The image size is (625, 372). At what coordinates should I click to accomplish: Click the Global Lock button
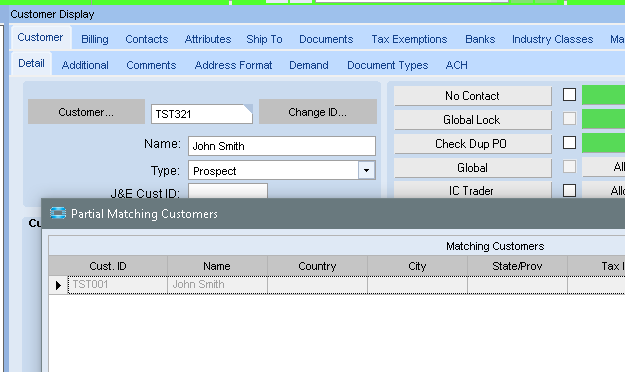[473, 120]
